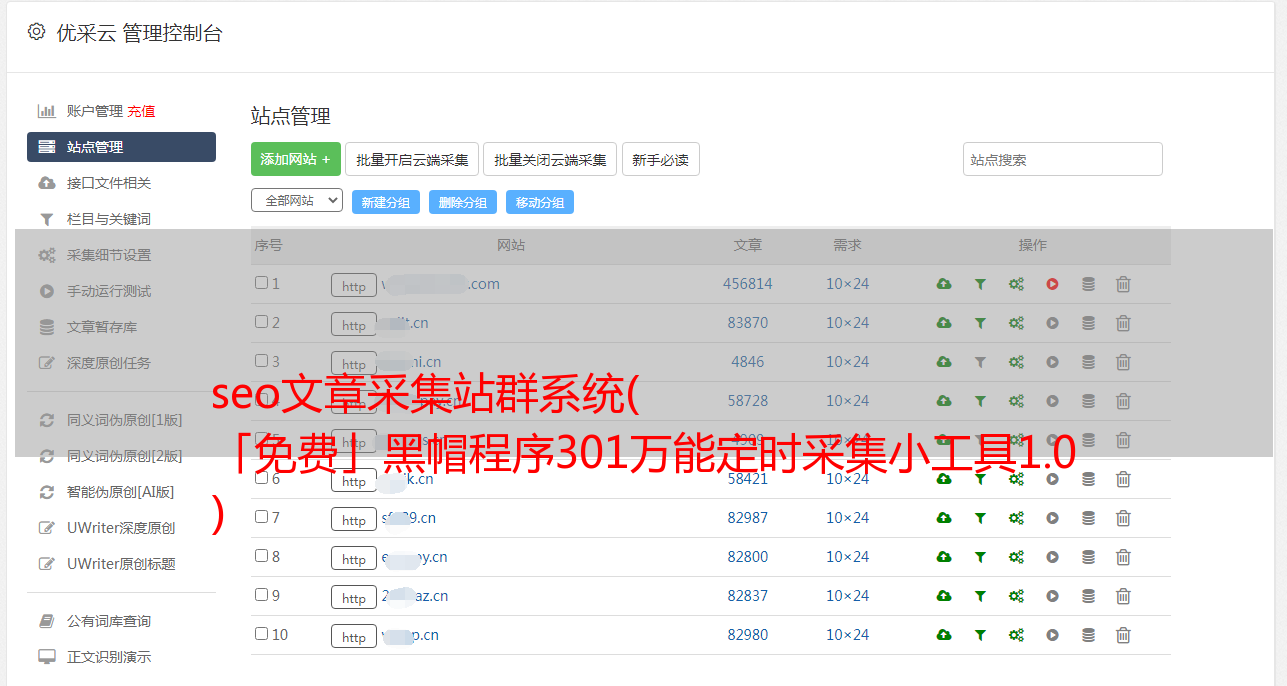Click red 充值 recharge link
This screenshot has width=1287, height=686.
pyautogui.click(x=141, y=111)
